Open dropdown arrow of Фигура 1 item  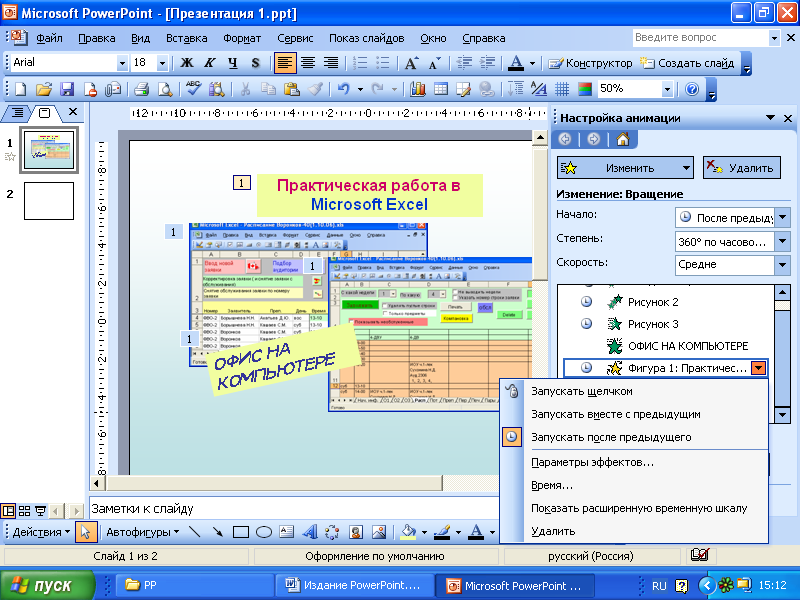759,368
